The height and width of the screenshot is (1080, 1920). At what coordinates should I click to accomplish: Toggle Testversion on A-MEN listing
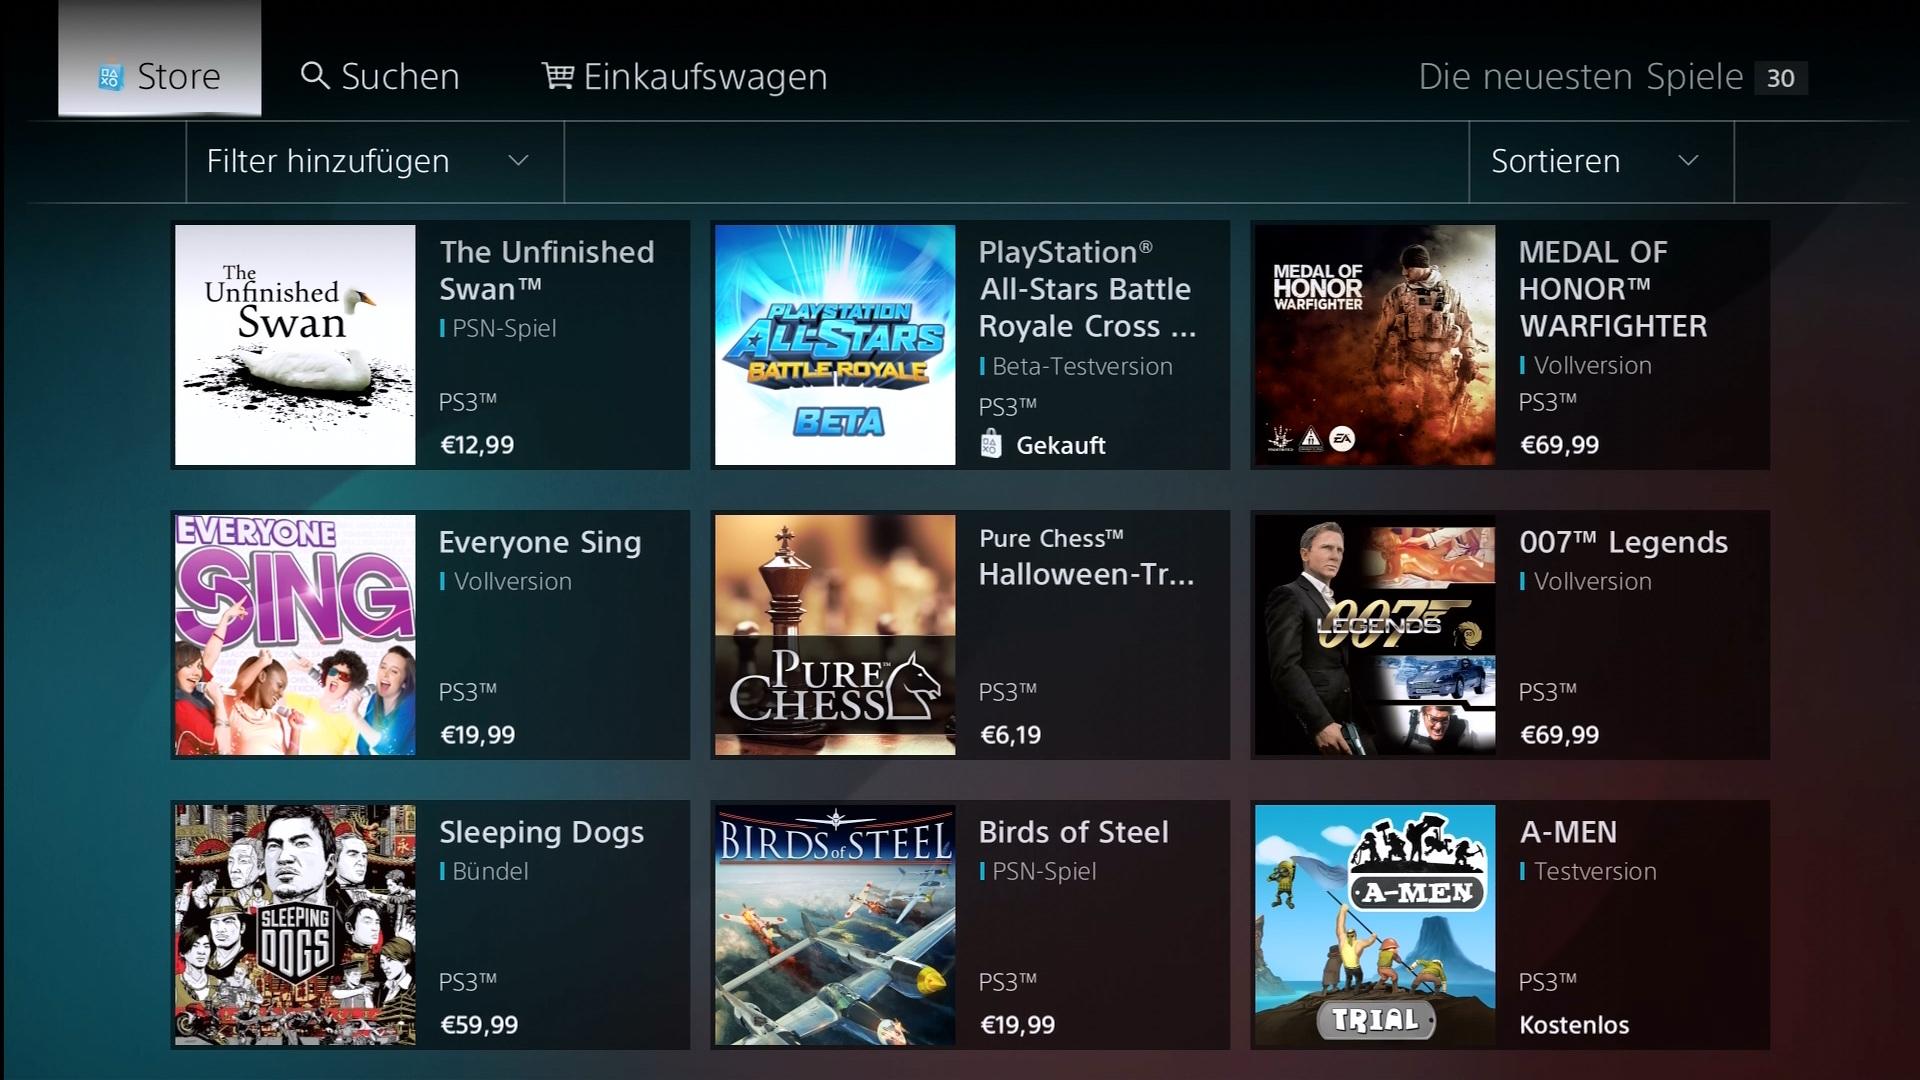point(1593,869)
